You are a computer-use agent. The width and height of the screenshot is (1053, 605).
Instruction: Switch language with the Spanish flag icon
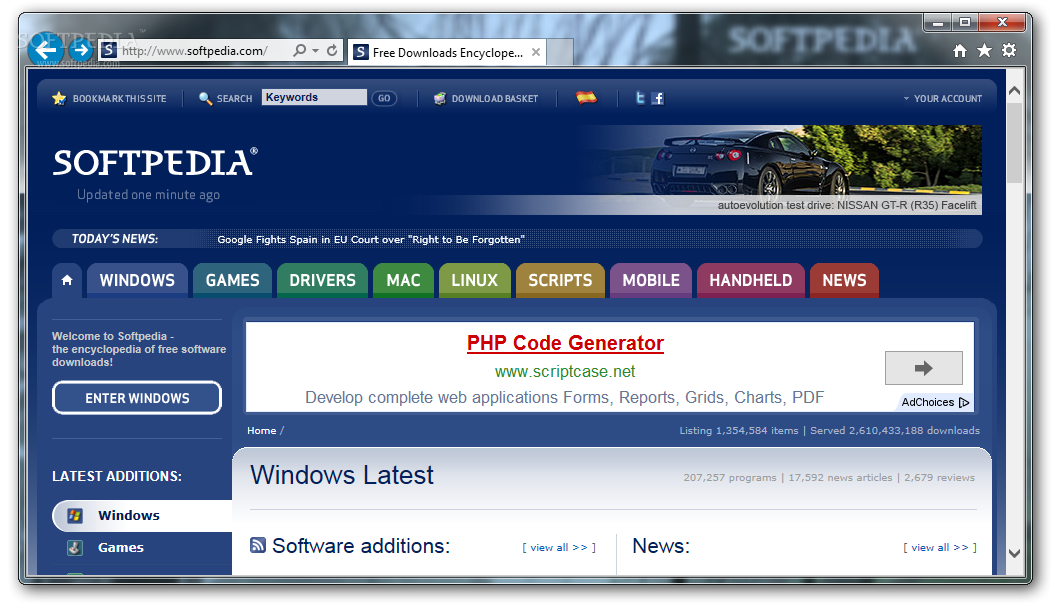pyautogui.click(x=586, y=97)
